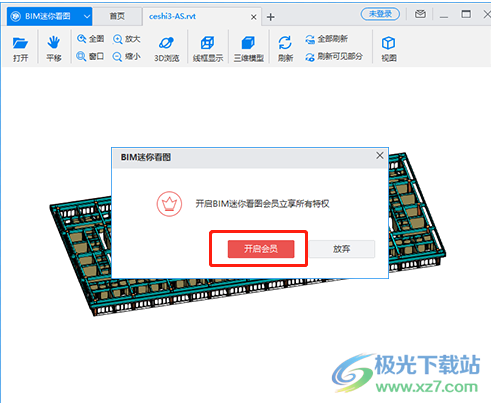The height and width of the screenshot is (403, 491).
Task: Click 刷新可见部分 to refresh visible part
Action: [x=334, y=56]
